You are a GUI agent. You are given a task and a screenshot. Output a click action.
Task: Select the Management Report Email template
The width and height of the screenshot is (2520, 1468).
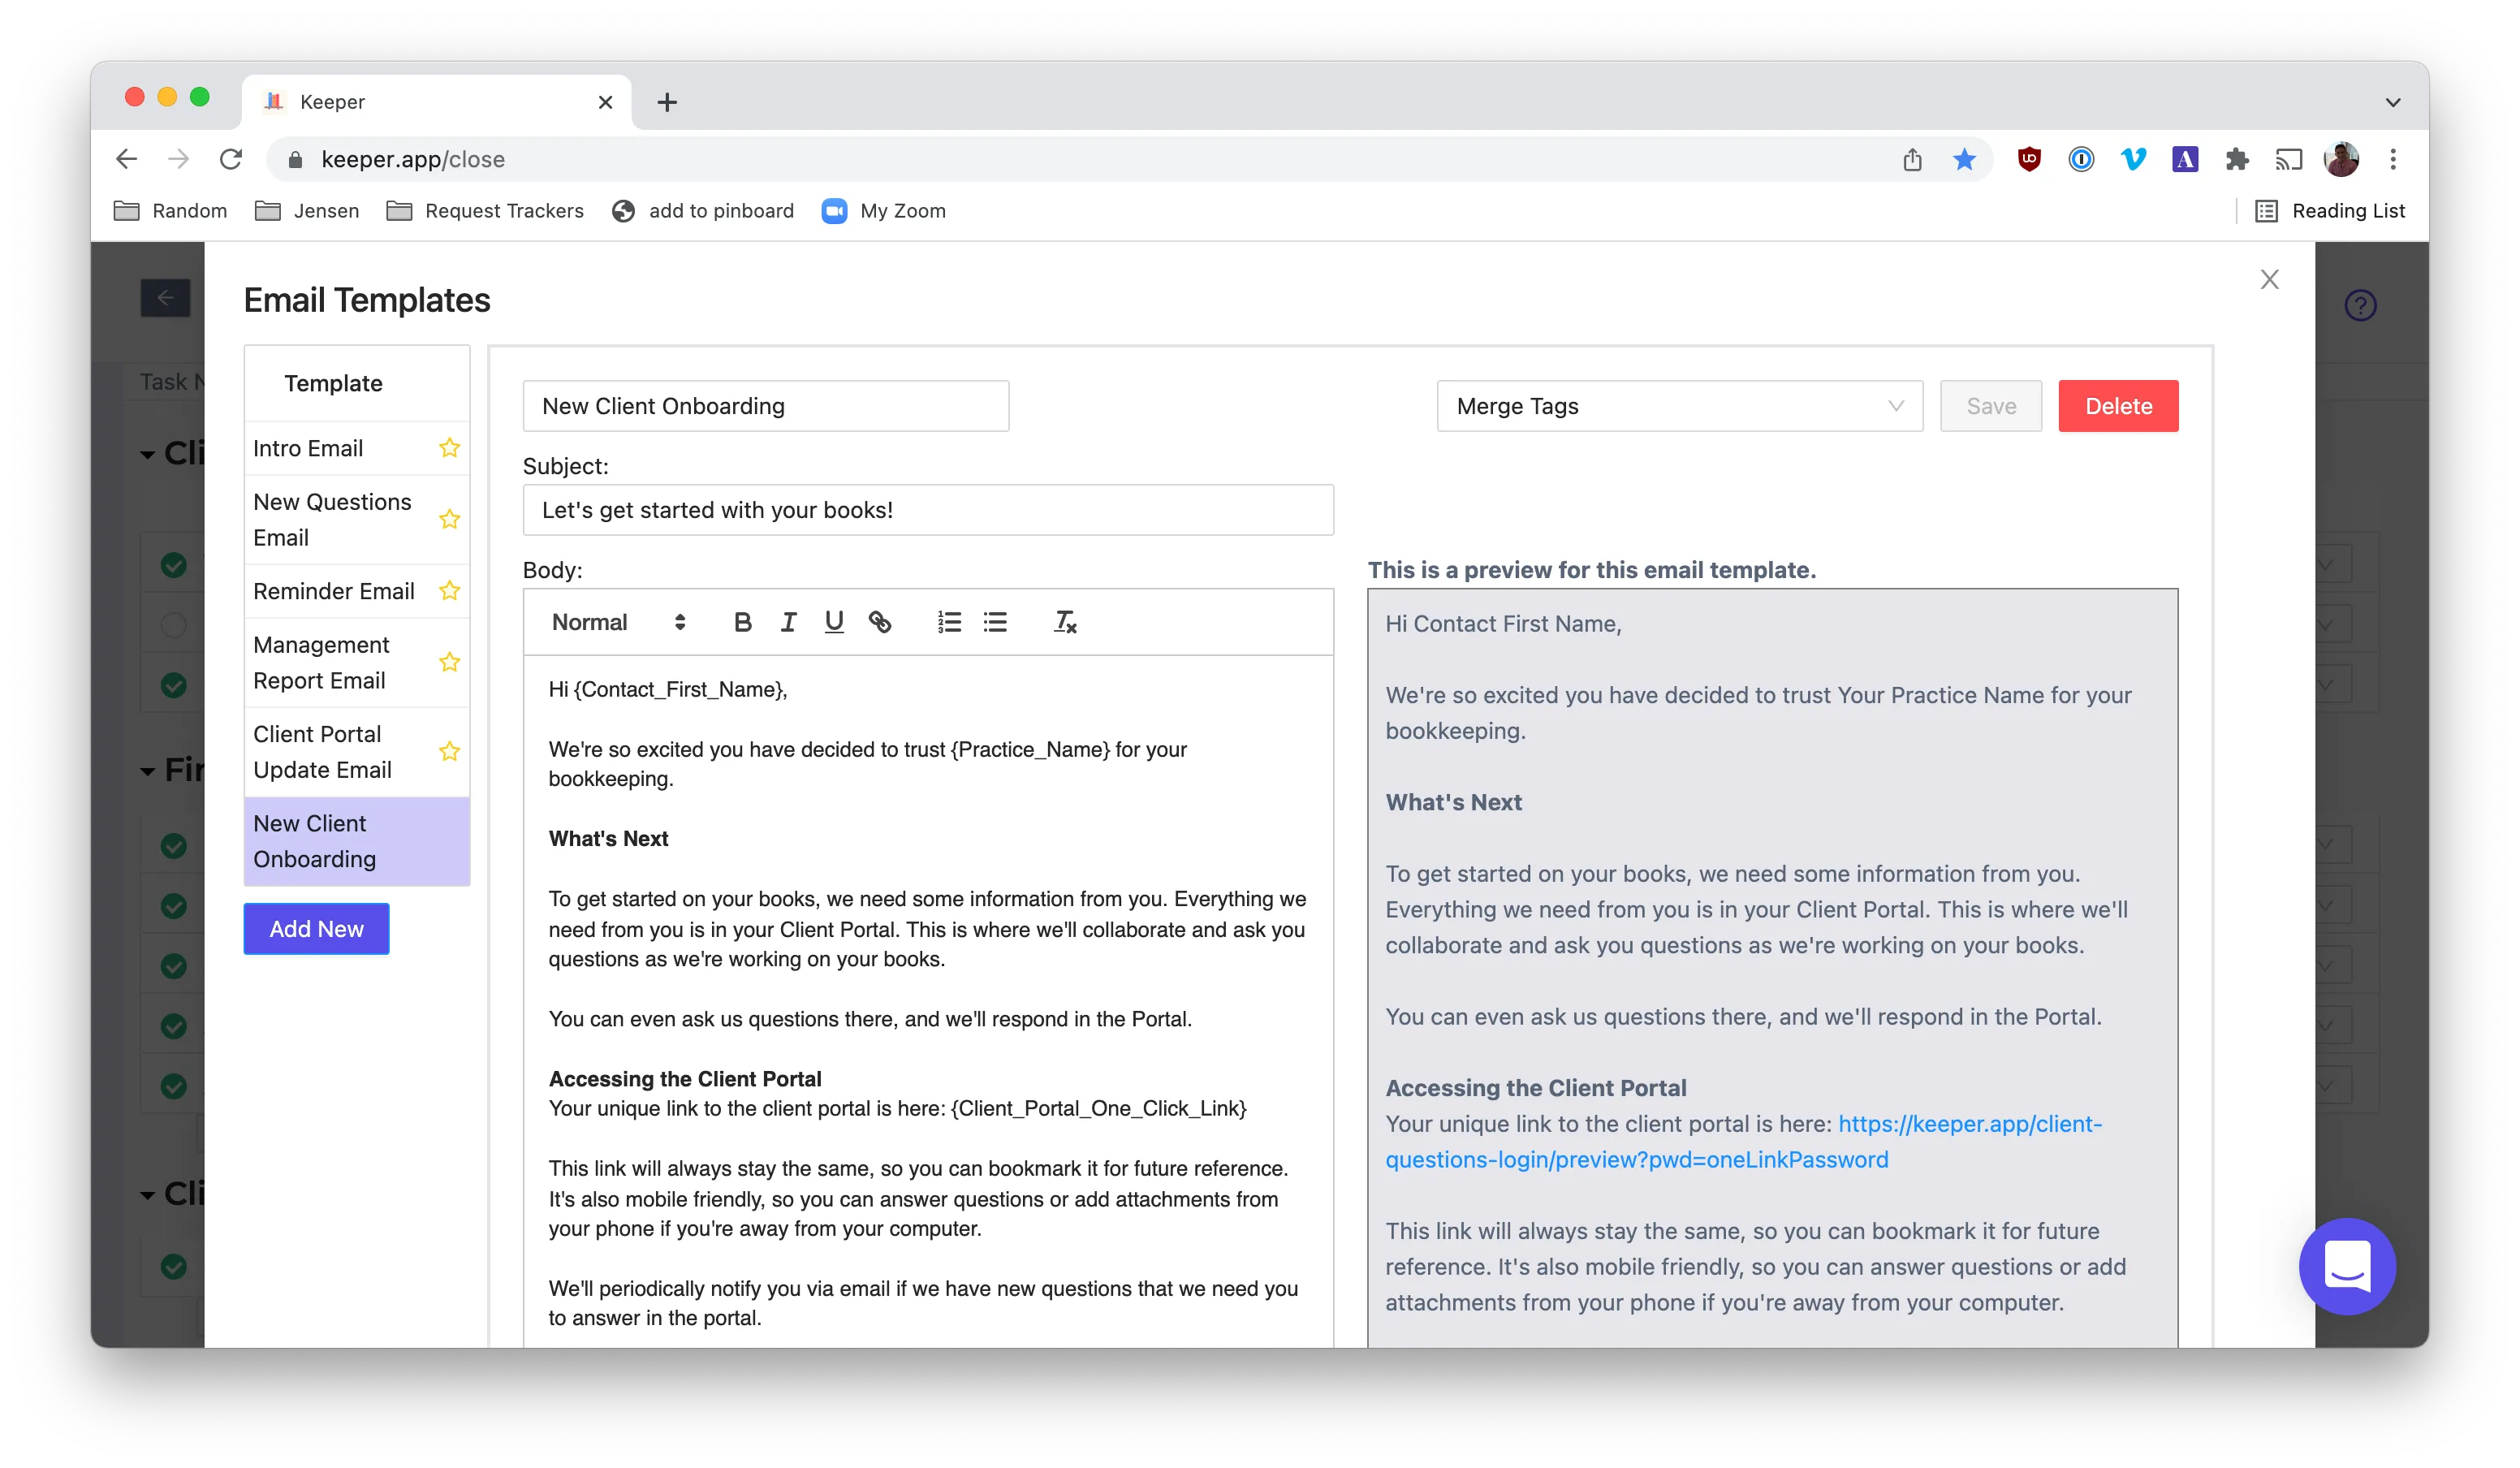point(356,662)
